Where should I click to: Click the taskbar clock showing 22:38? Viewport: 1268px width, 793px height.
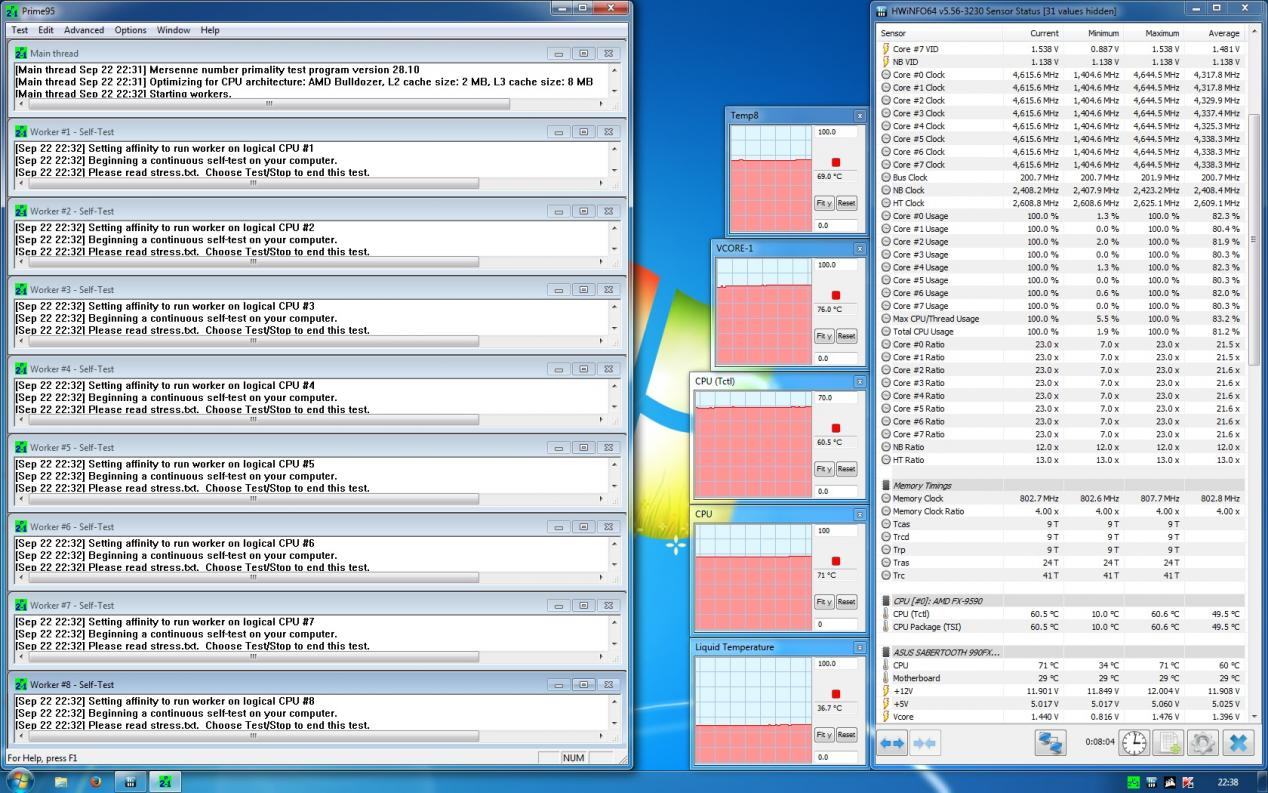coord(1228,782)
